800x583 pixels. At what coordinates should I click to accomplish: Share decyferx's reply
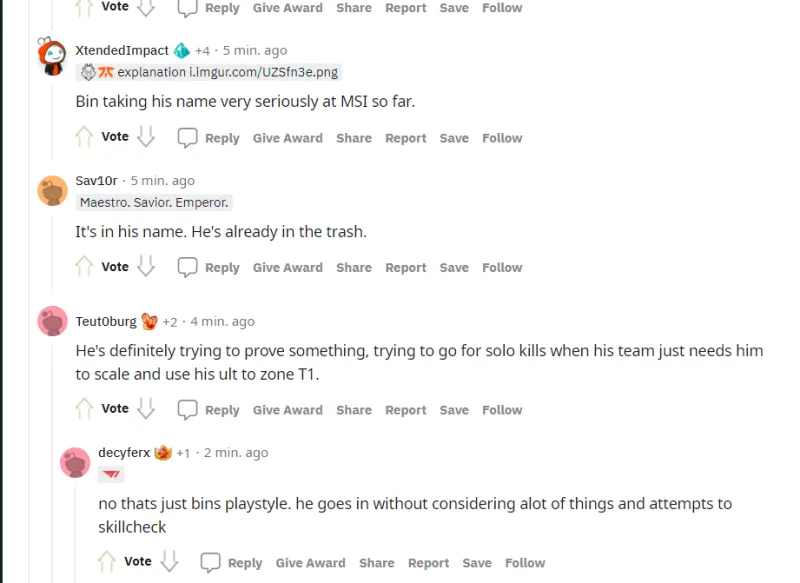pyautogui.click(x=377, y=563)
